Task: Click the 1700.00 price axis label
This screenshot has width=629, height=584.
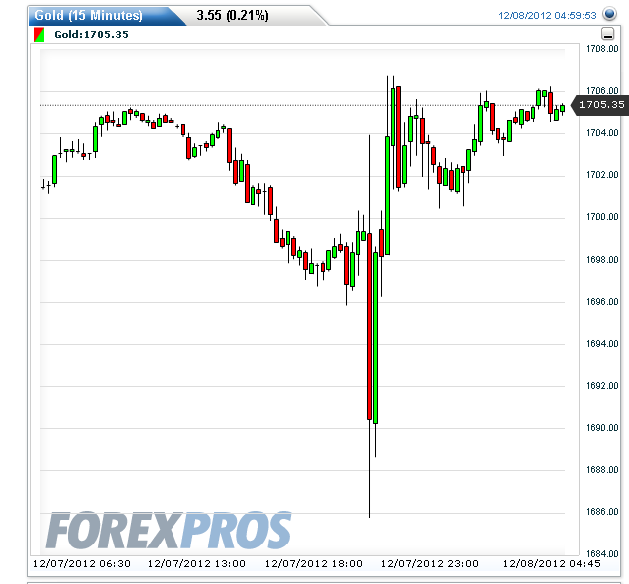Action: click(x=602, y=217)
